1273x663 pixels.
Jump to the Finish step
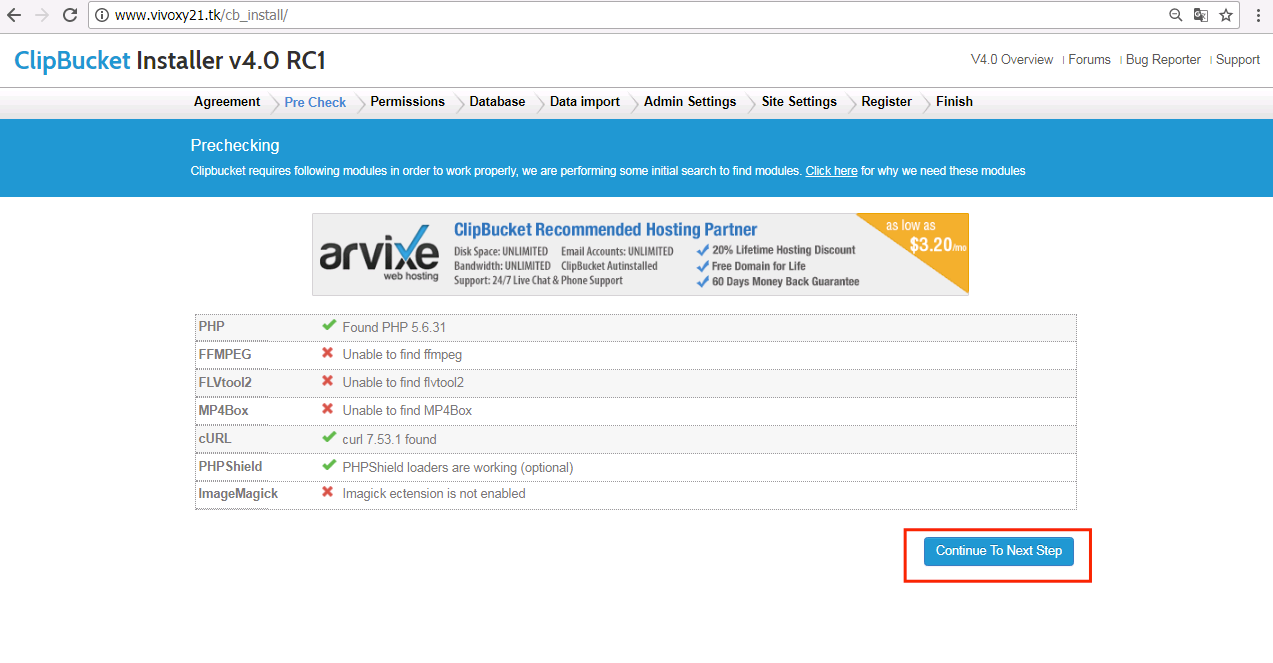coord(954,102)
